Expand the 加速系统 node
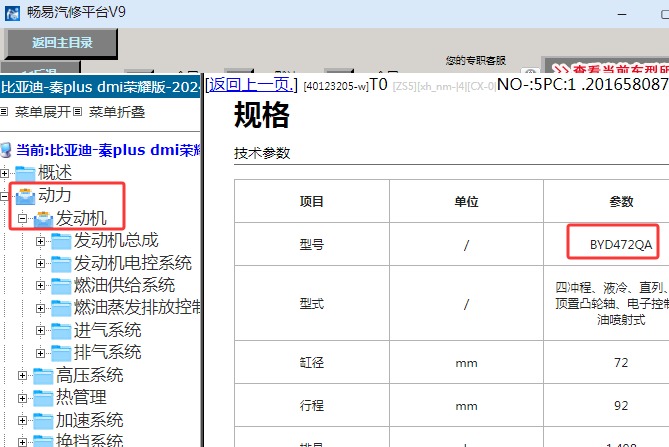This screenshot has height=447, width=669. tap(23, 421)
